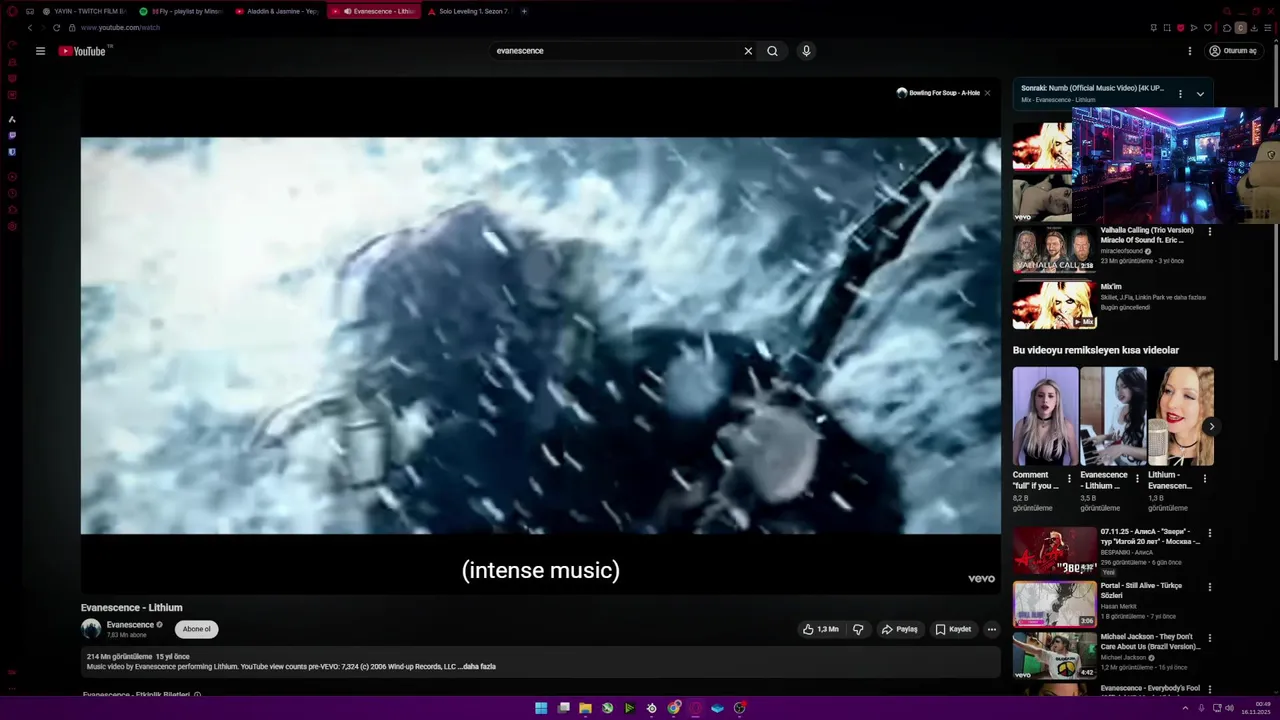The width and height of the screenshot is (1280, 720).
Task: Like the video (1,3 Mn thumbs up)
Action: pyautogui.click(x=820, y=629)
